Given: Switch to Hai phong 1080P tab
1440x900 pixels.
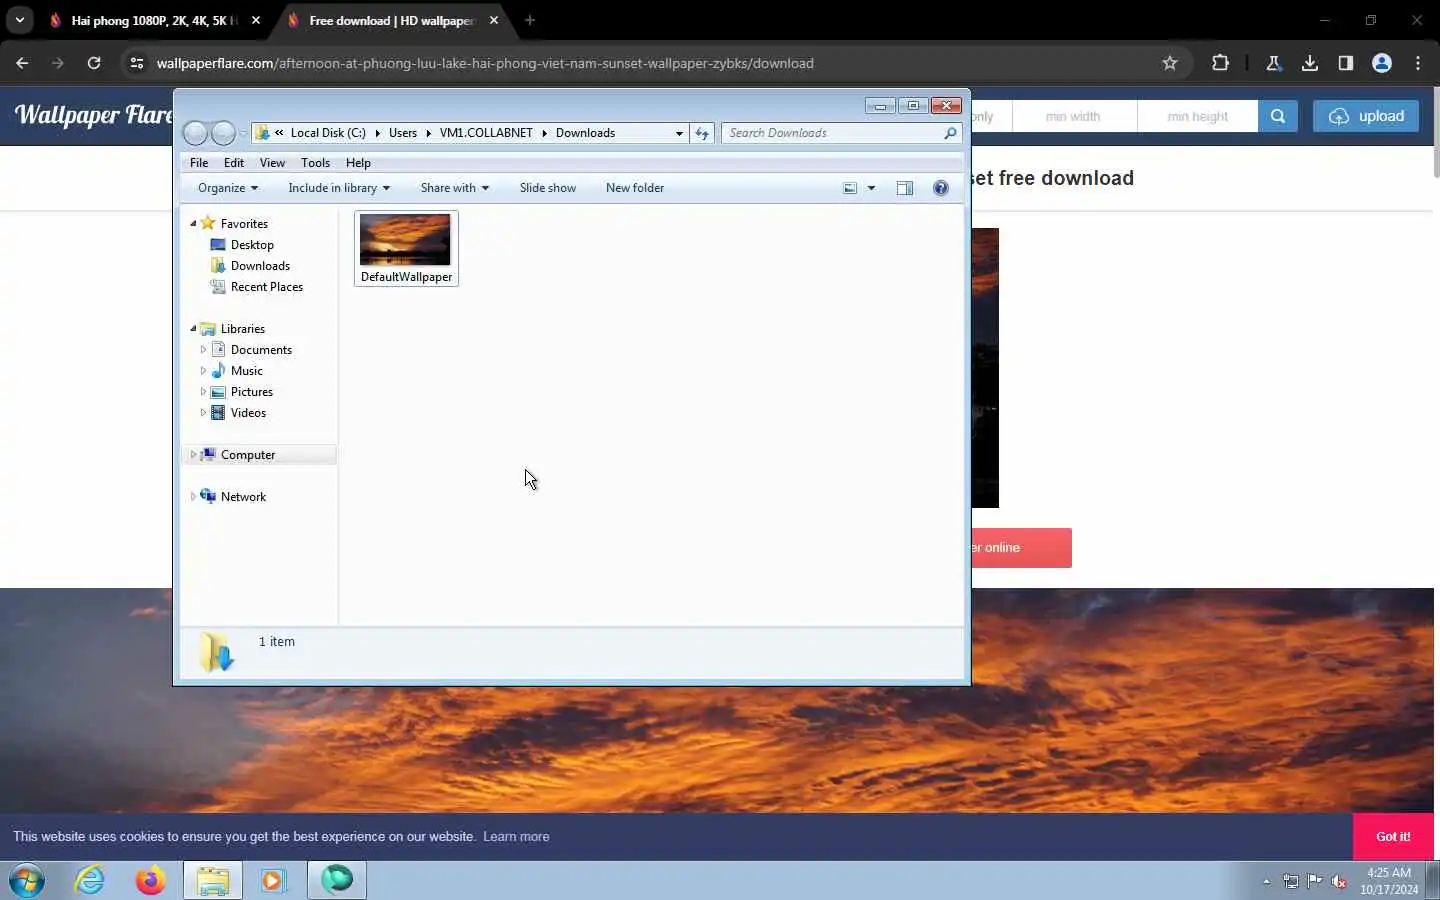Looking at the screenshot, I should point(153,20).
